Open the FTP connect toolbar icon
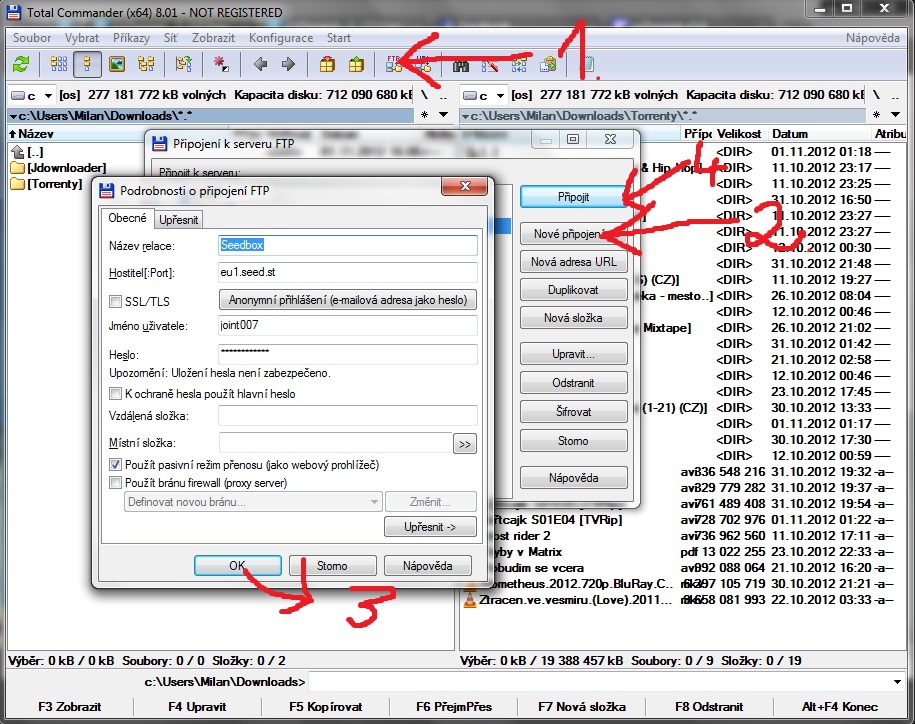 pyautogui.click(x=392, y=65)
